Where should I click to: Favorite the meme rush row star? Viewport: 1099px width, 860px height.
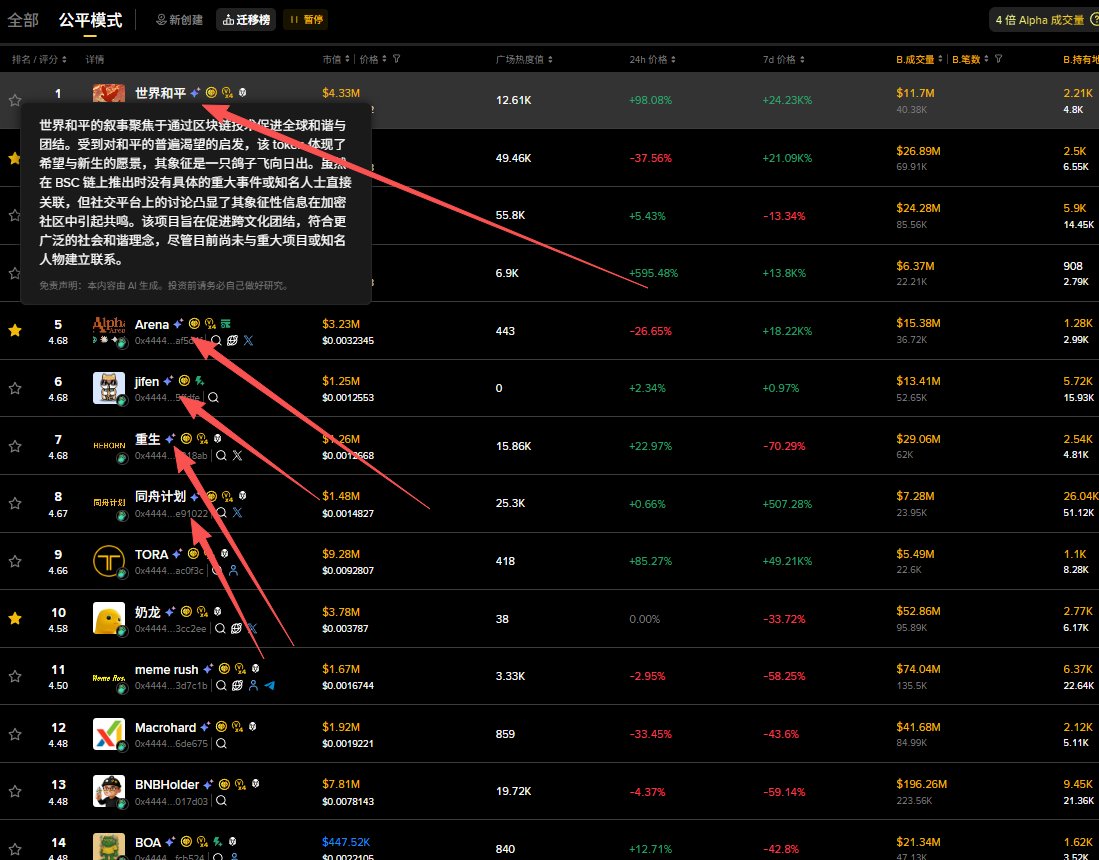pos(15,676)
